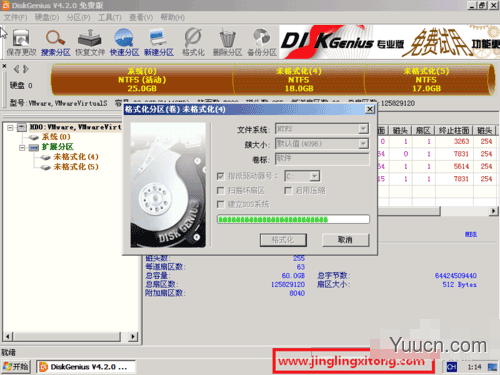Click the format progress bar

[x=293, y=219]
